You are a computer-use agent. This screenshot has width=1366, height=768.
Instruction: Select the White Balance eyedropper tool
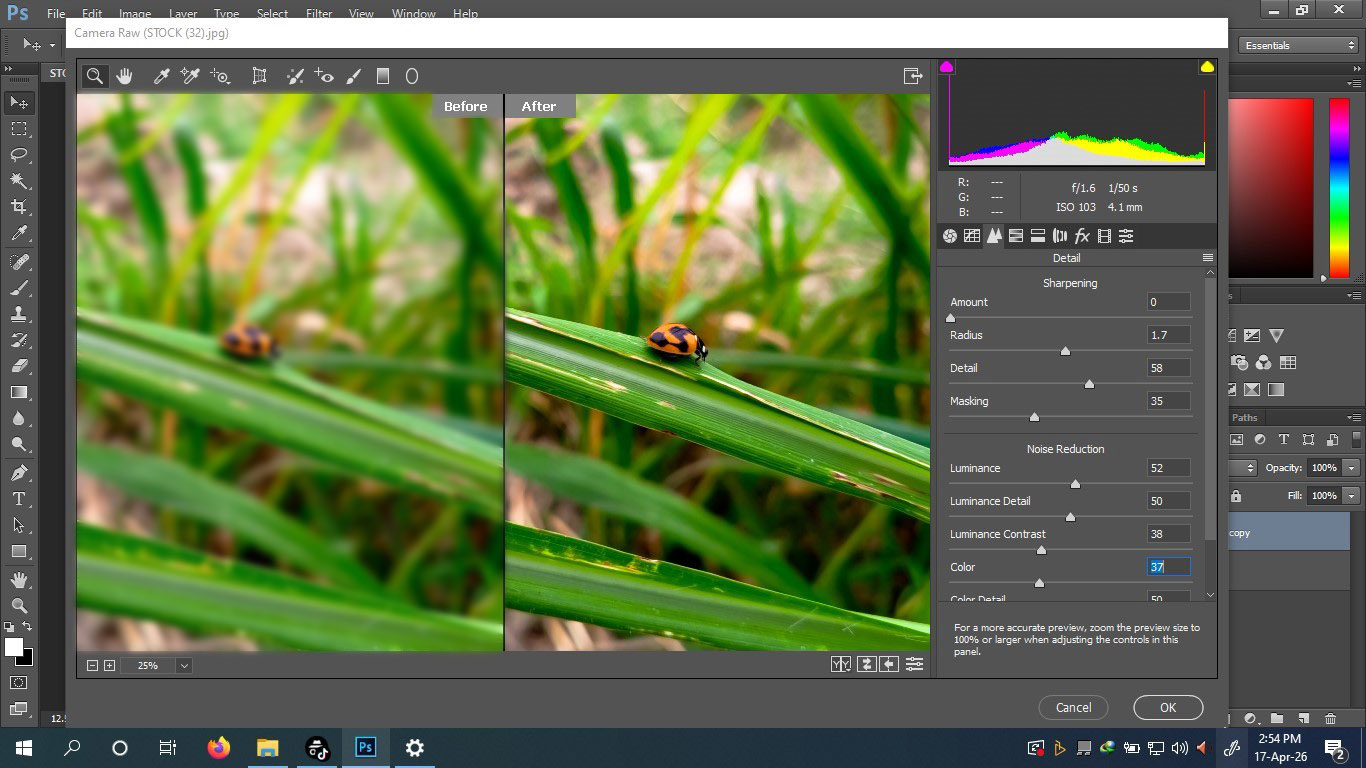pos(161,76)
